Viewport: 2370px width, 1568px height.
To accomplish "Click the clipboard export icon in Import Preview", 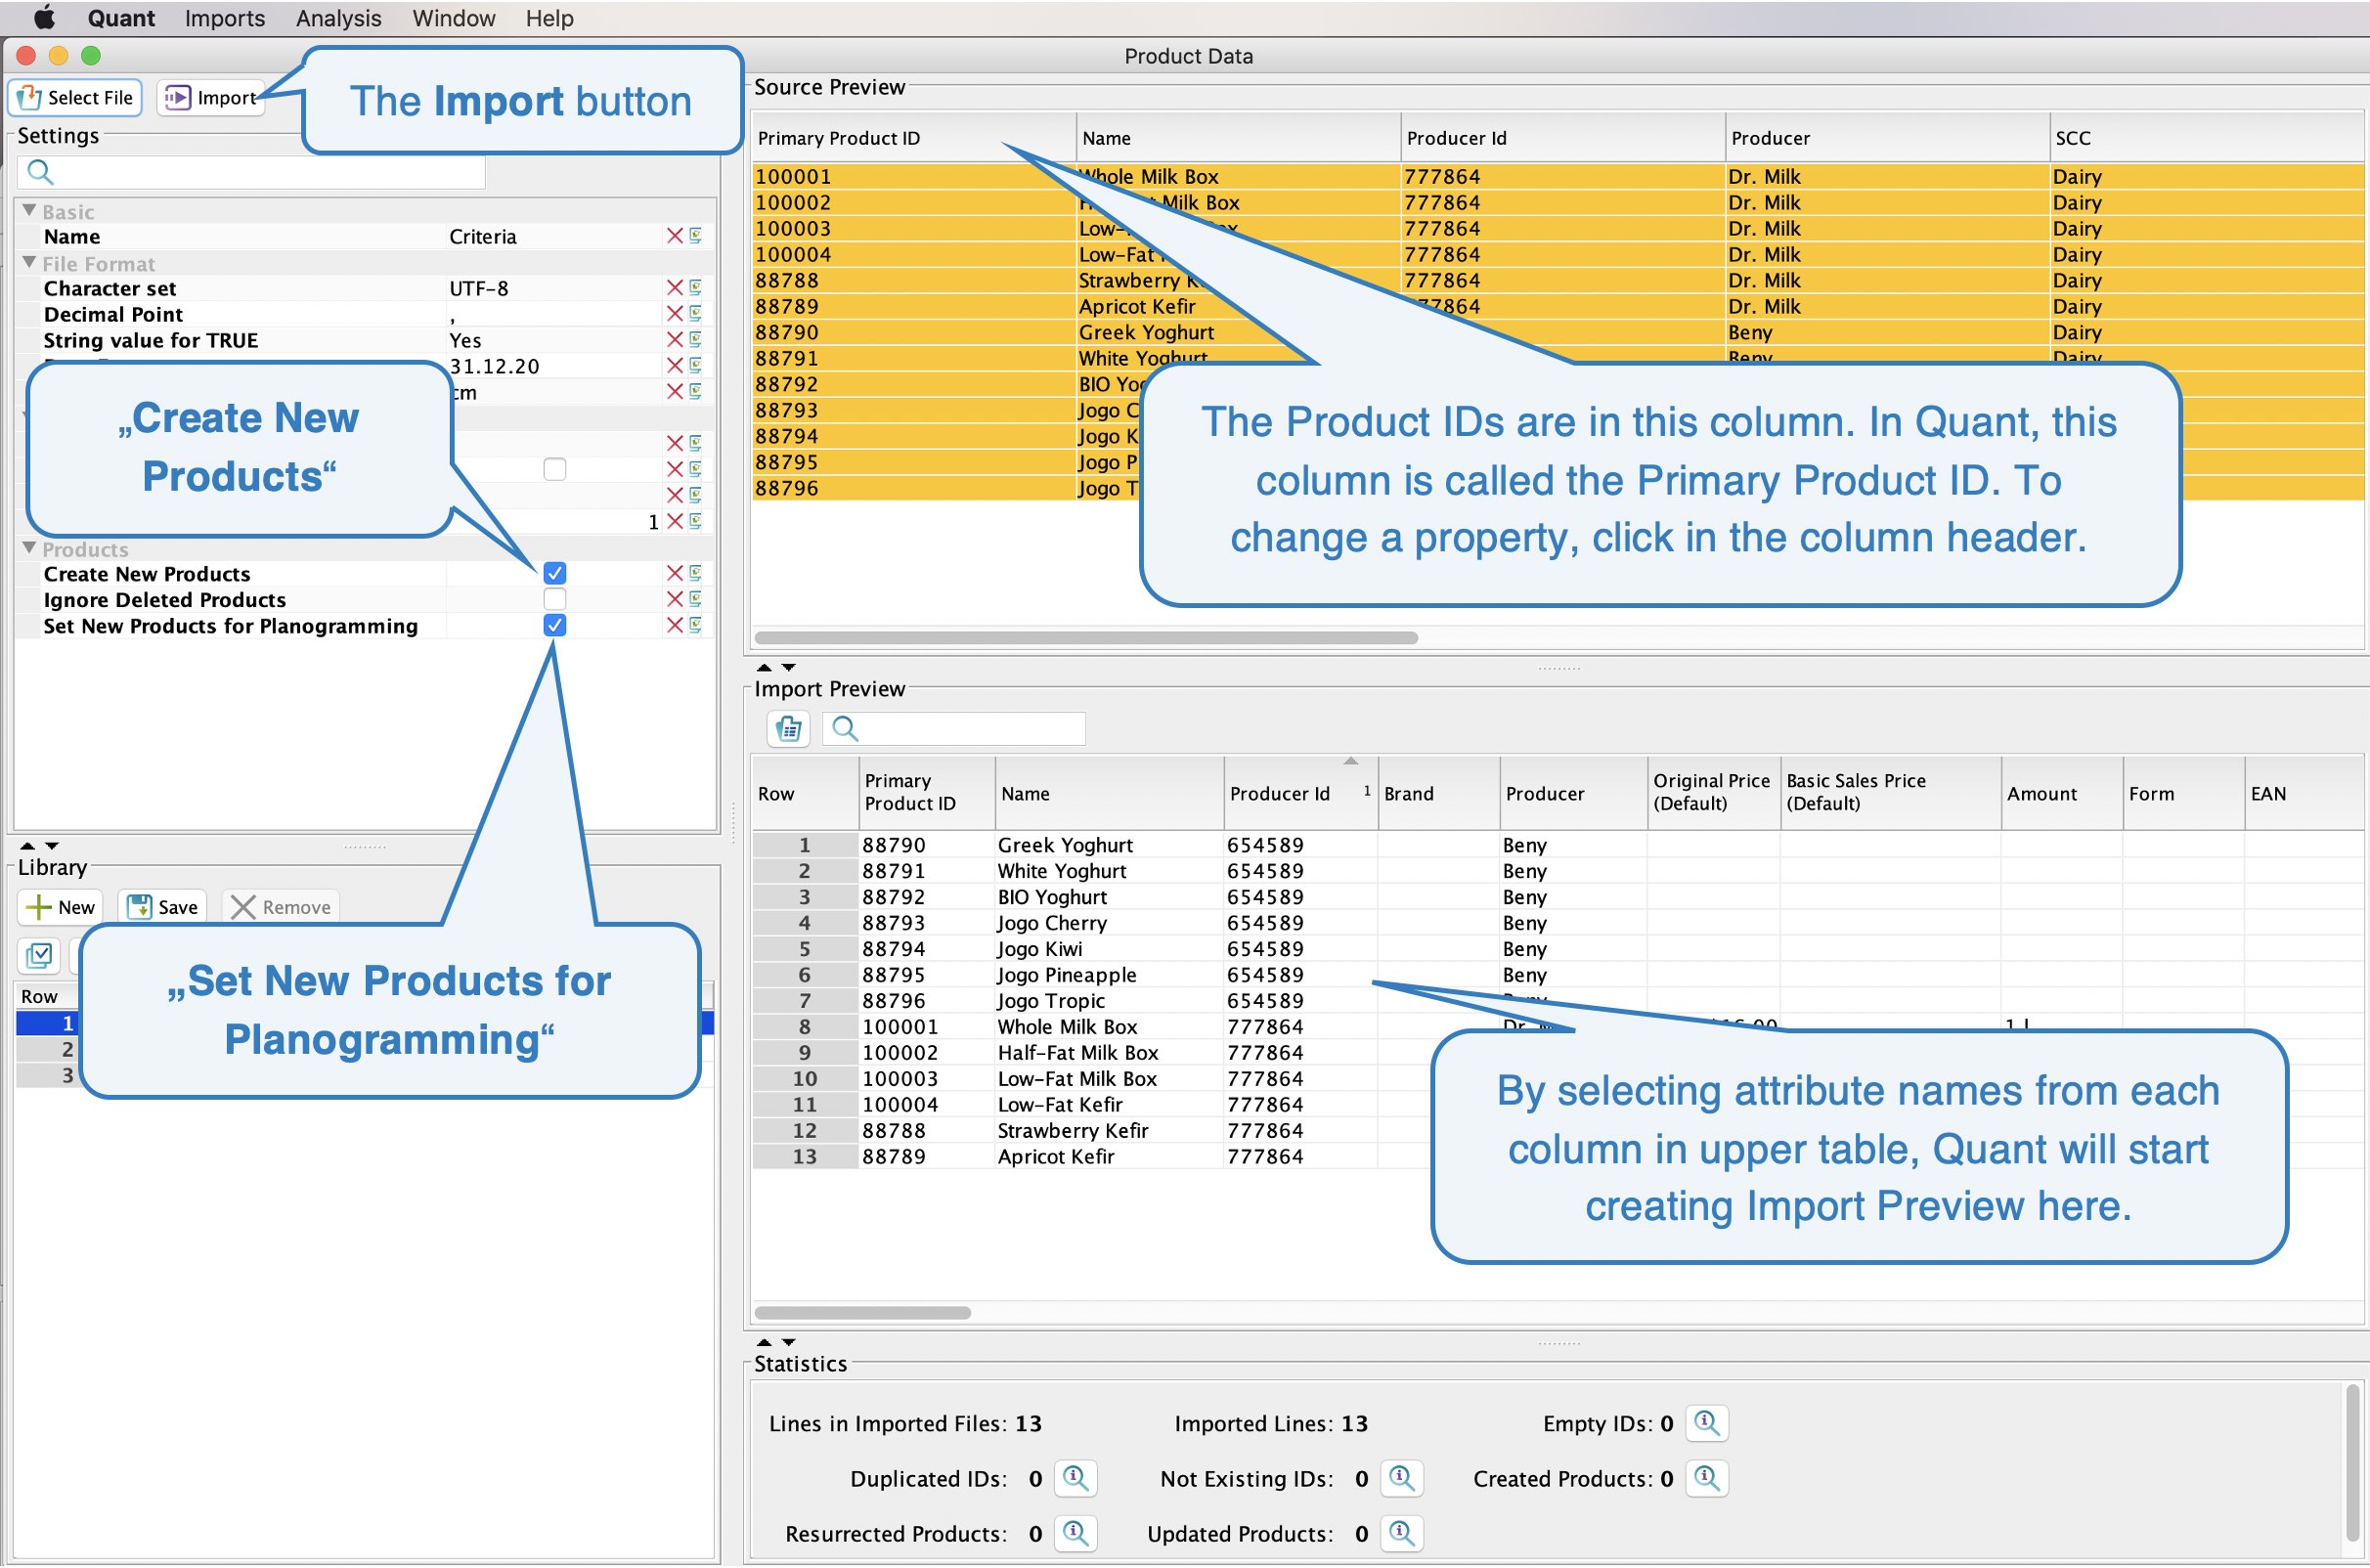I will [x=789, y=729].
